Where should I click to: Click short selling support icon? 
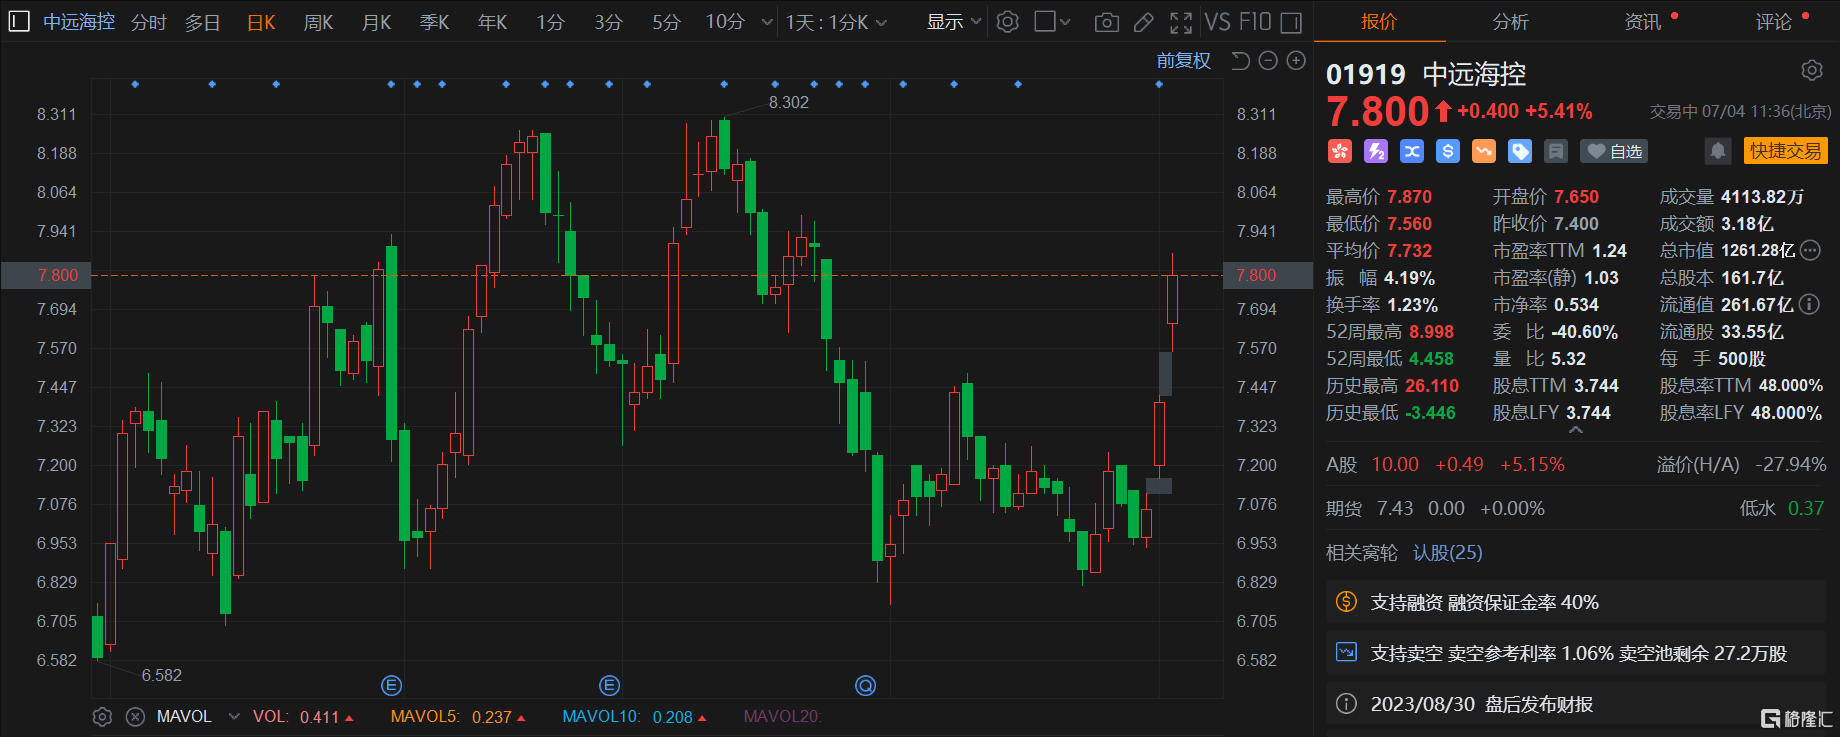tap(1347, 653)
